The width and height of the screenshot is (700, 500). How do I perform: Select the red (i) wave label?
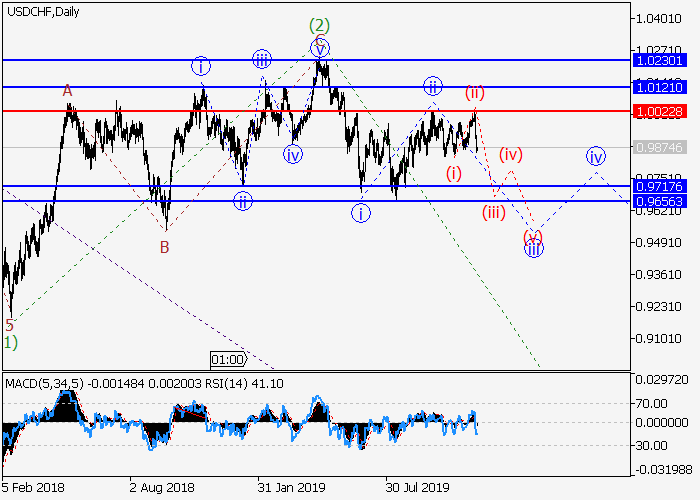(454, 173)
